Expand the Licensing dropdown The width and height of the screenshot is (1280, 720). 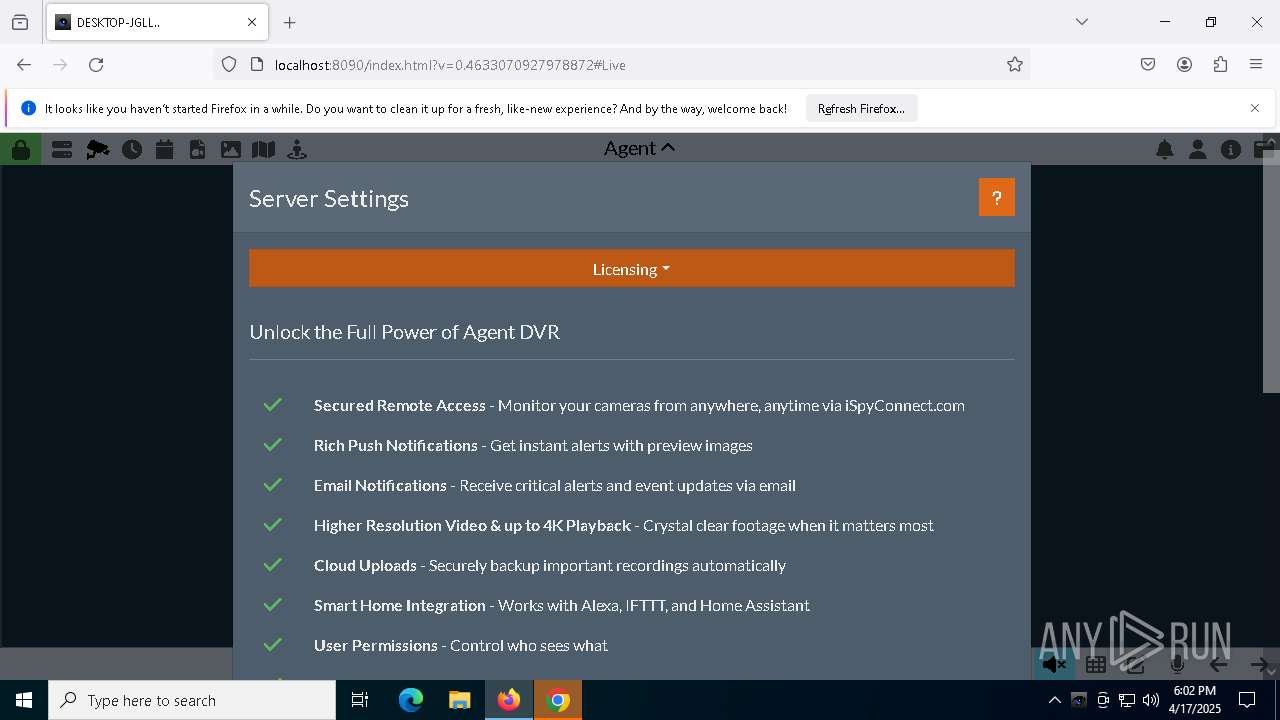[631, 269]
